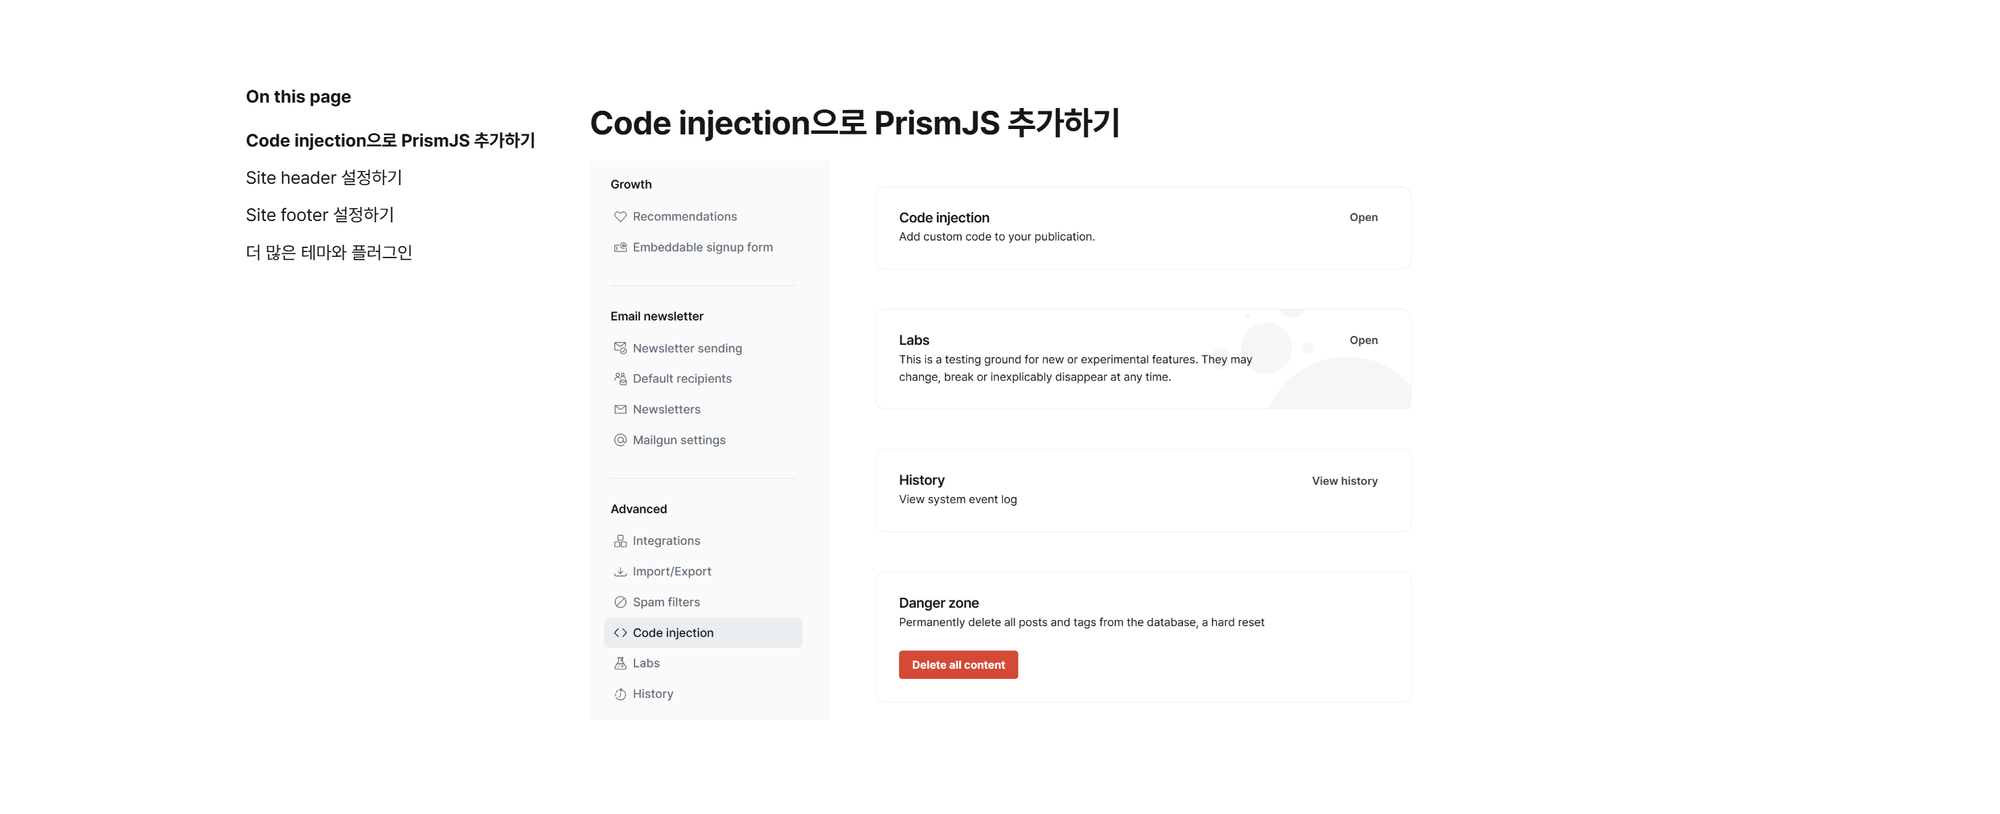Open the Labs settings card
Viewport: 2000px width, 814px height.
[x=1363, y=340]
